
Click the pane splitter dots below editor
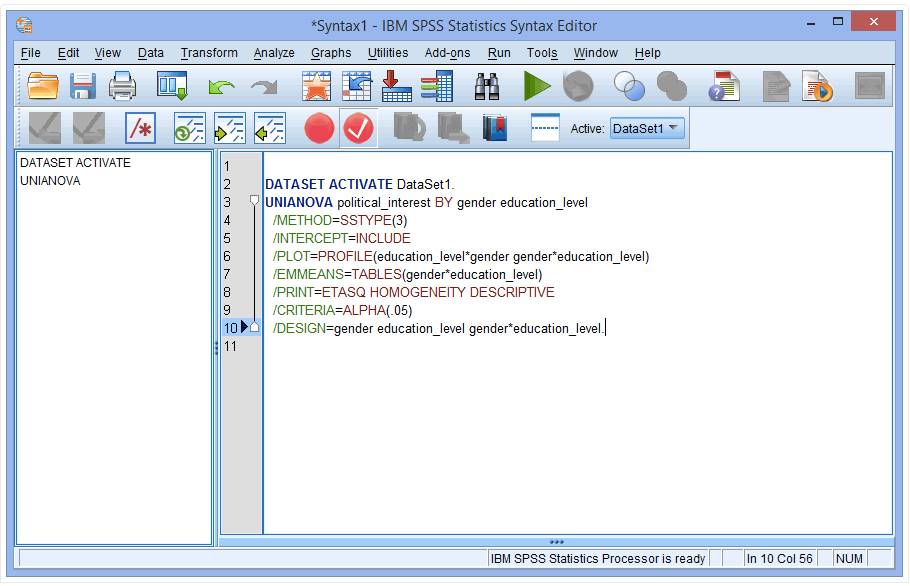click(x=557, y=542)
